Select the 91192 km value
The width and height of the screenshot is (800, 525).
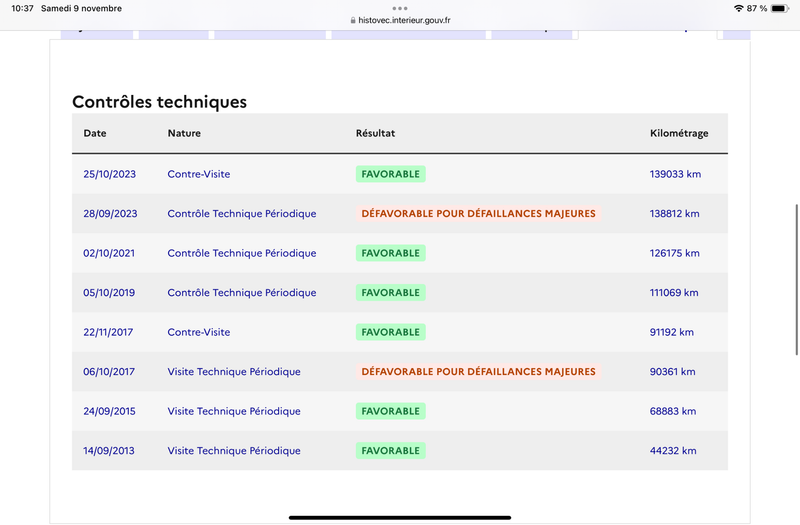click(671, 332)
